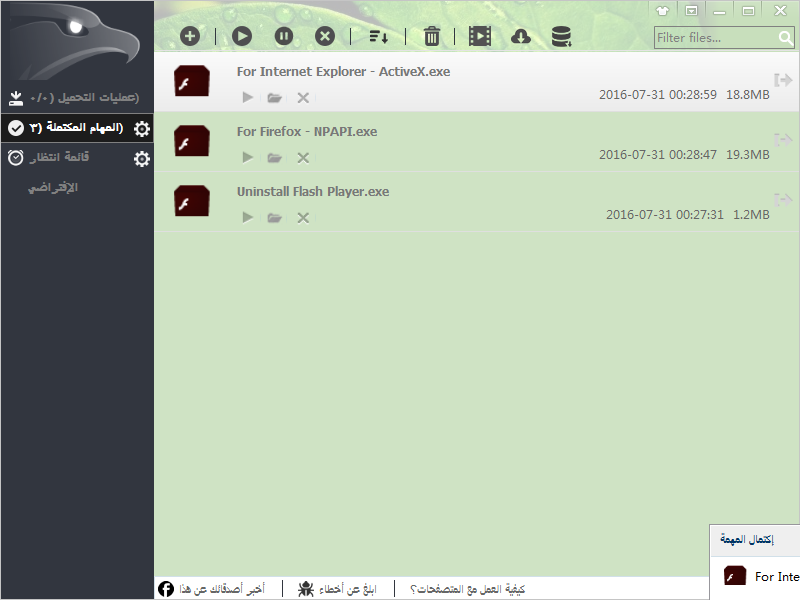Viewport: 800px width, 600px height.
Task: Select the Uninstall Flash Player.exe row
Action: point(477,202)
